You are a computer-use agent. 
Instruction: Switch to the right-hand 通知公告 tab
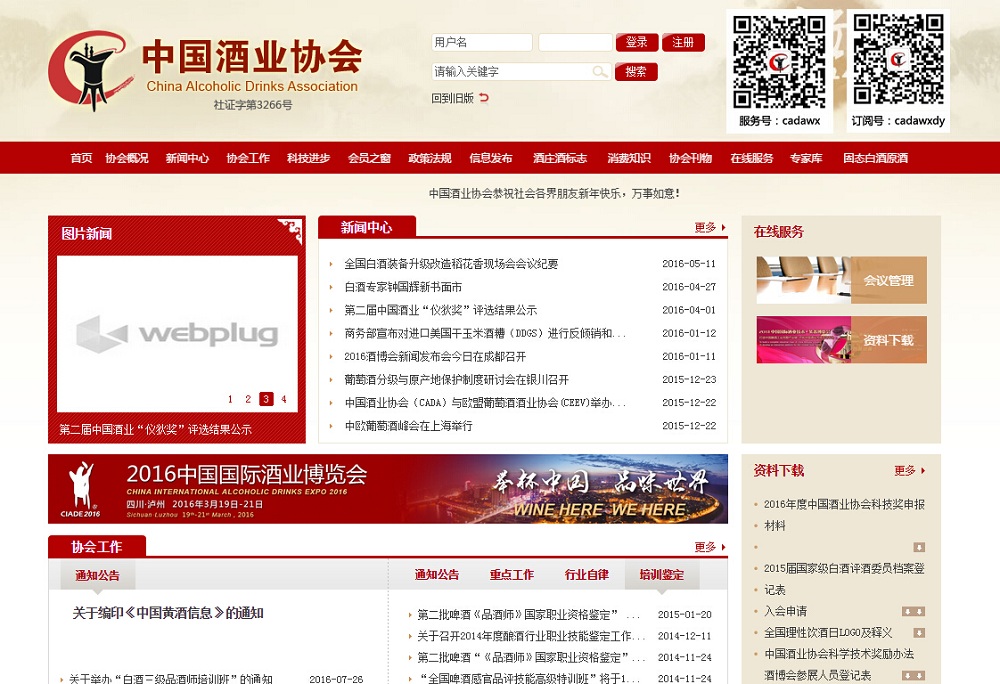coord(437,575)
